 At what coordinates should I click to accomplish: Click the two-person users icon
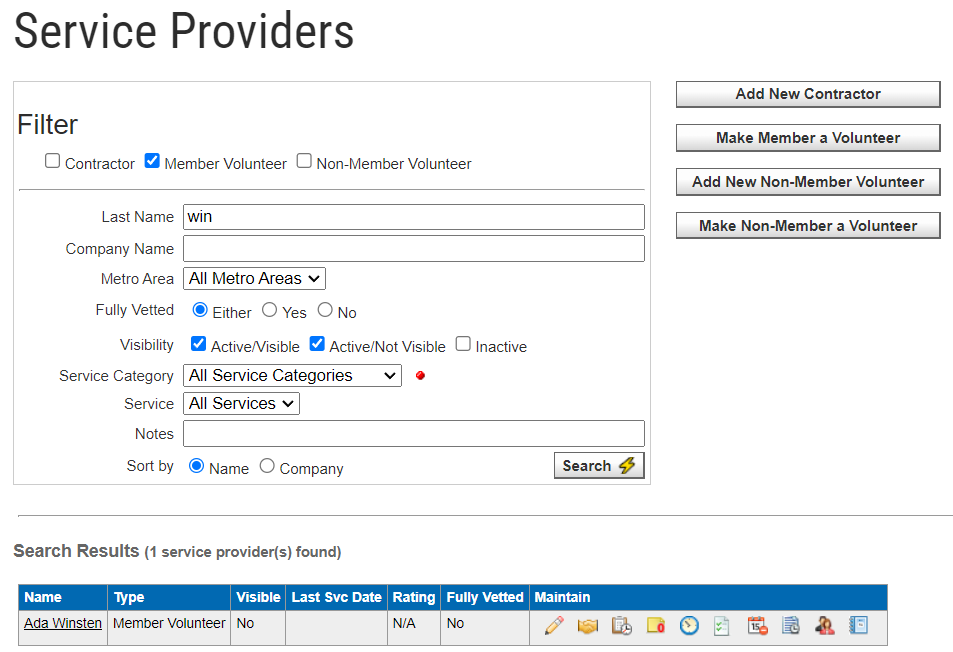click(x=825, y=625)
